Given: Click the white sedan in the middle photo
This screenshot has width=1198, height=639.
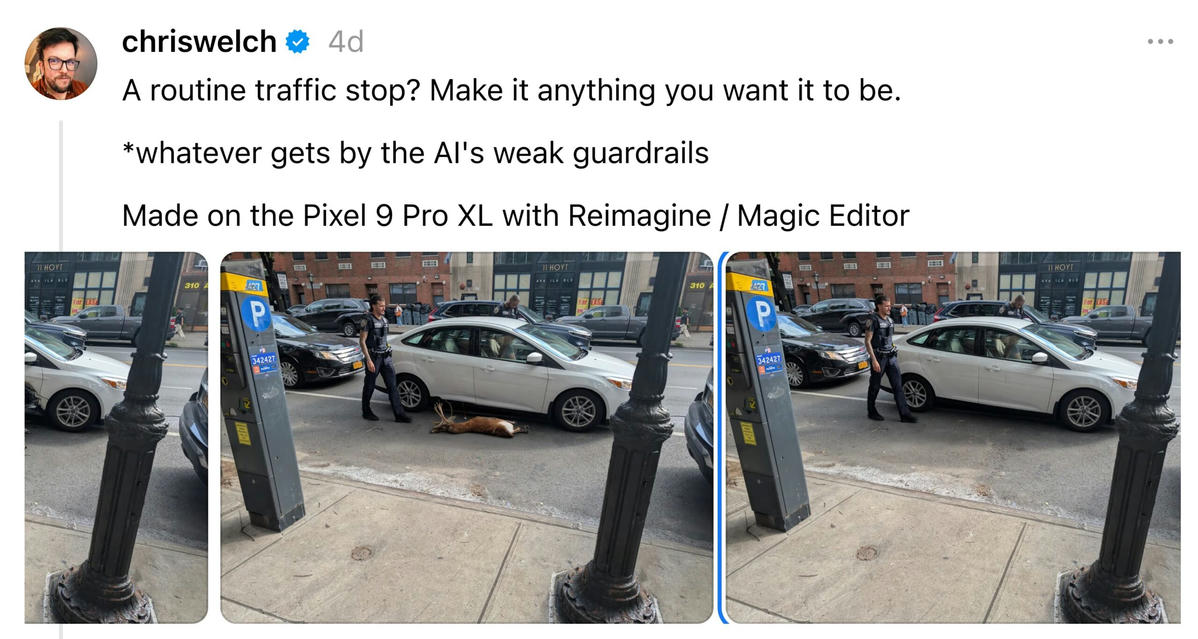Looking at the screenshot, I should coord(511,371).
